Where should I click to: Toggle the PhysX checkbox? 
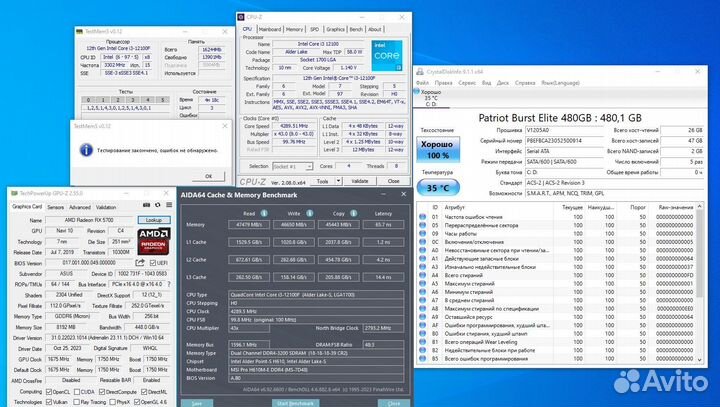[112, 402]
